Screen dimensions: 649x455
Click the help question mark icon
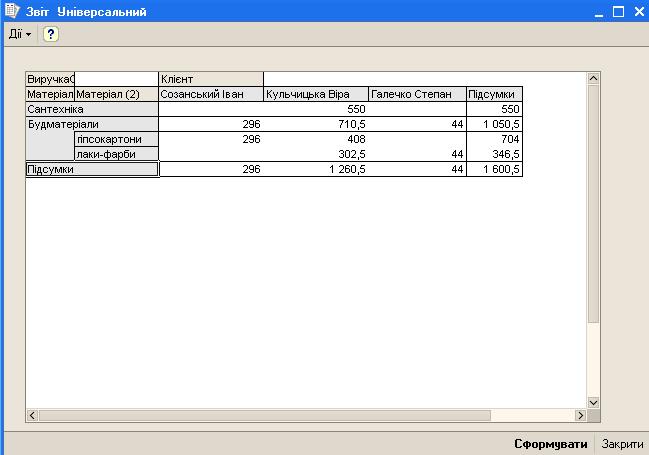pyautogui.click(x=50, y=34)
